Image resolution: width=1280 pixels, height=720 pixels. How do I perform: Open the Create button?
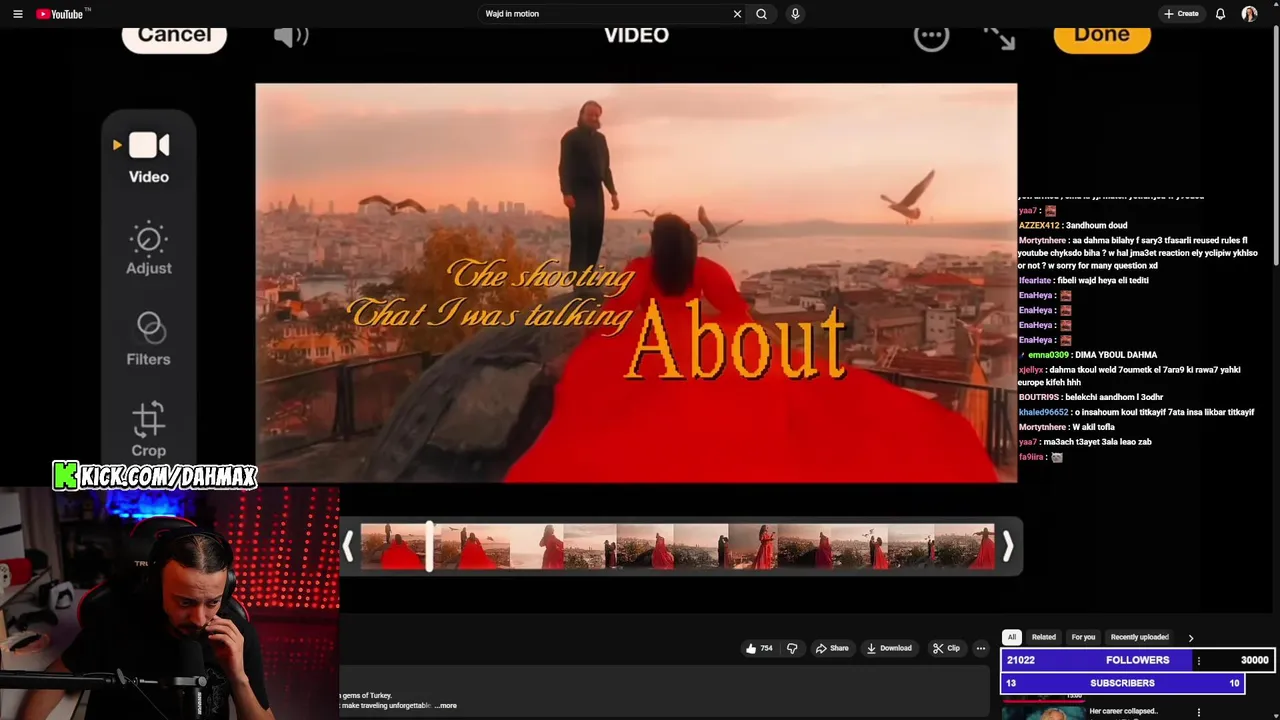coord(1181,14)
